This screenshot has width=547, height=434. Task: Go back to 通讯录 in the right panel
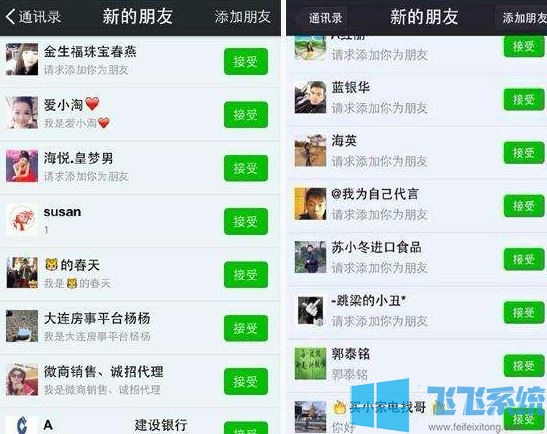325,18
